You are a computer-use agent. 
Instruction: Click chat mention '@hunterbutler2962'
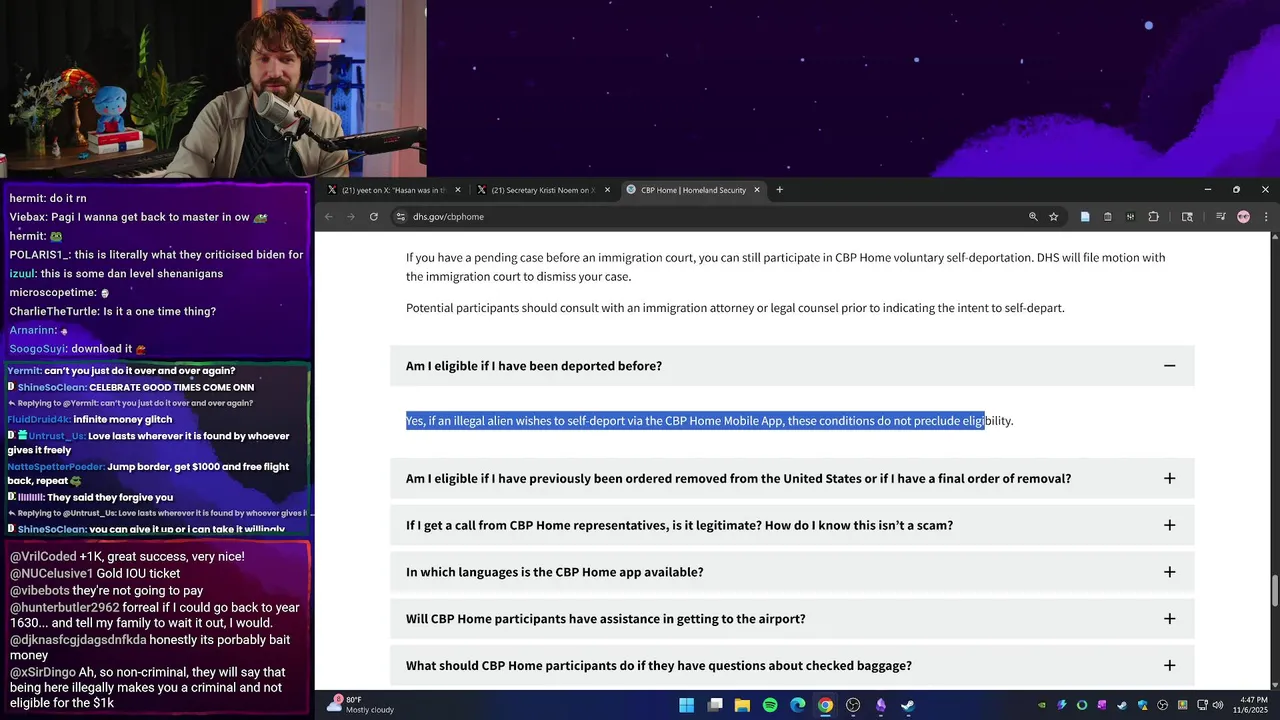click(65, 606)
